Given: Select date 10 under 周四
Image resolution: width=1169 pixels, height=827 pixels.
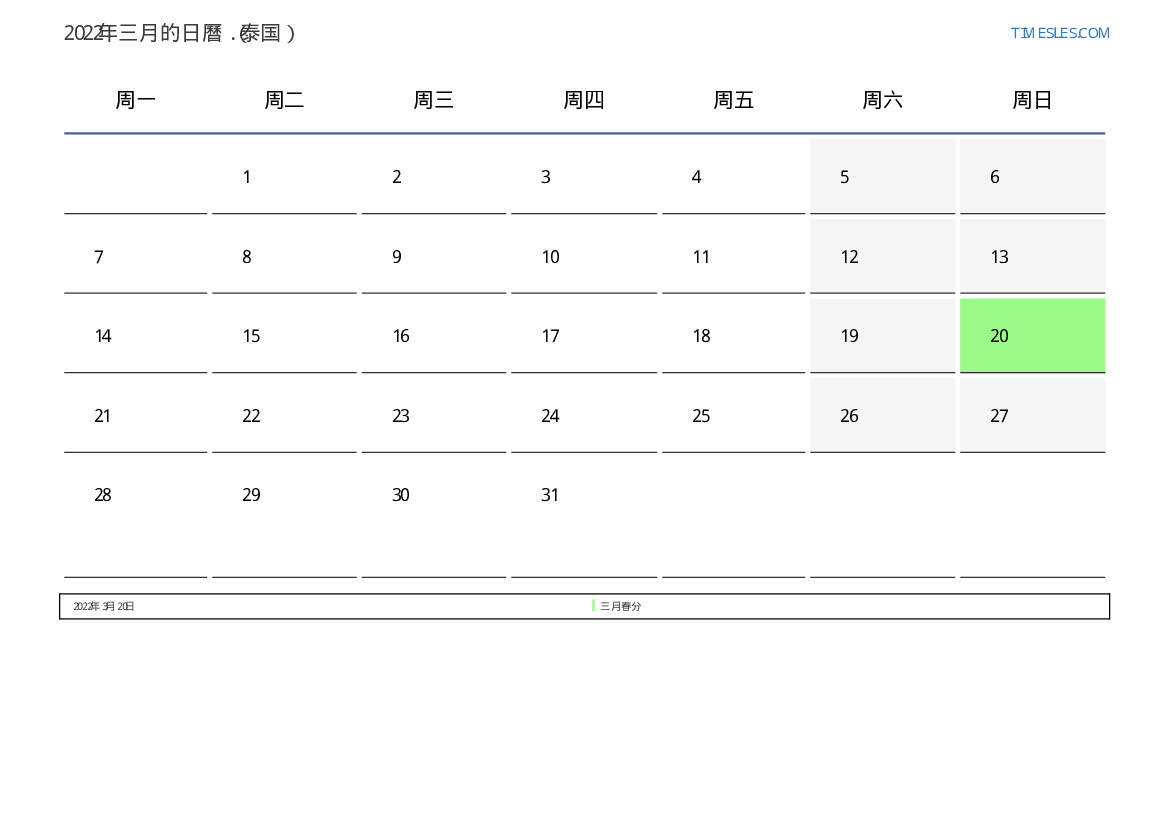Looking at the screenshot, I should 583,257.
